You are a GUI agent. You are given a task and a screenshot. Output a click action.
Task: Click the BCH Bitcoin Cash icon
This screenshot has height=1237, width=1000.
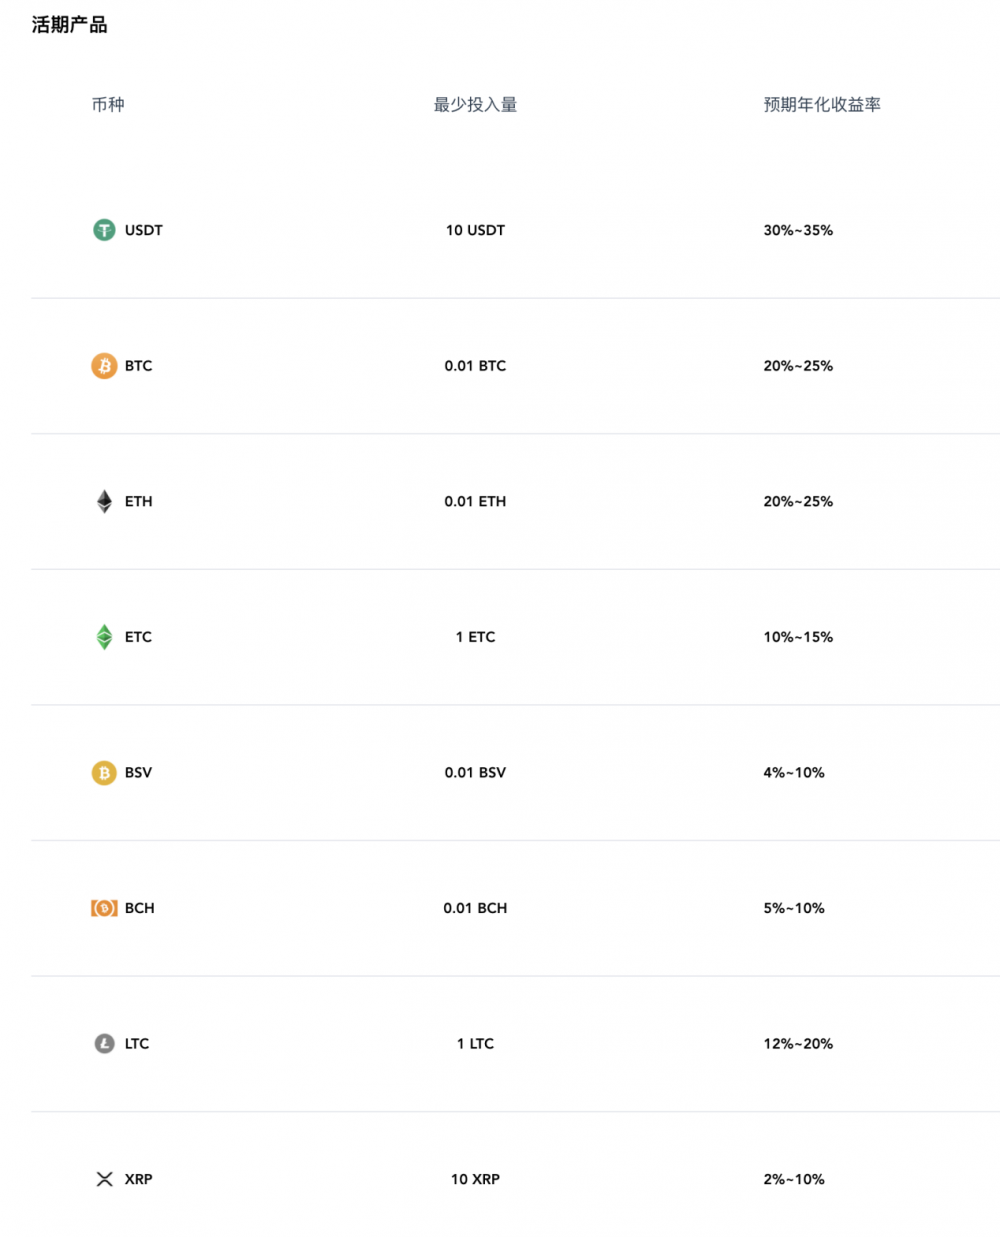[104, 908]
